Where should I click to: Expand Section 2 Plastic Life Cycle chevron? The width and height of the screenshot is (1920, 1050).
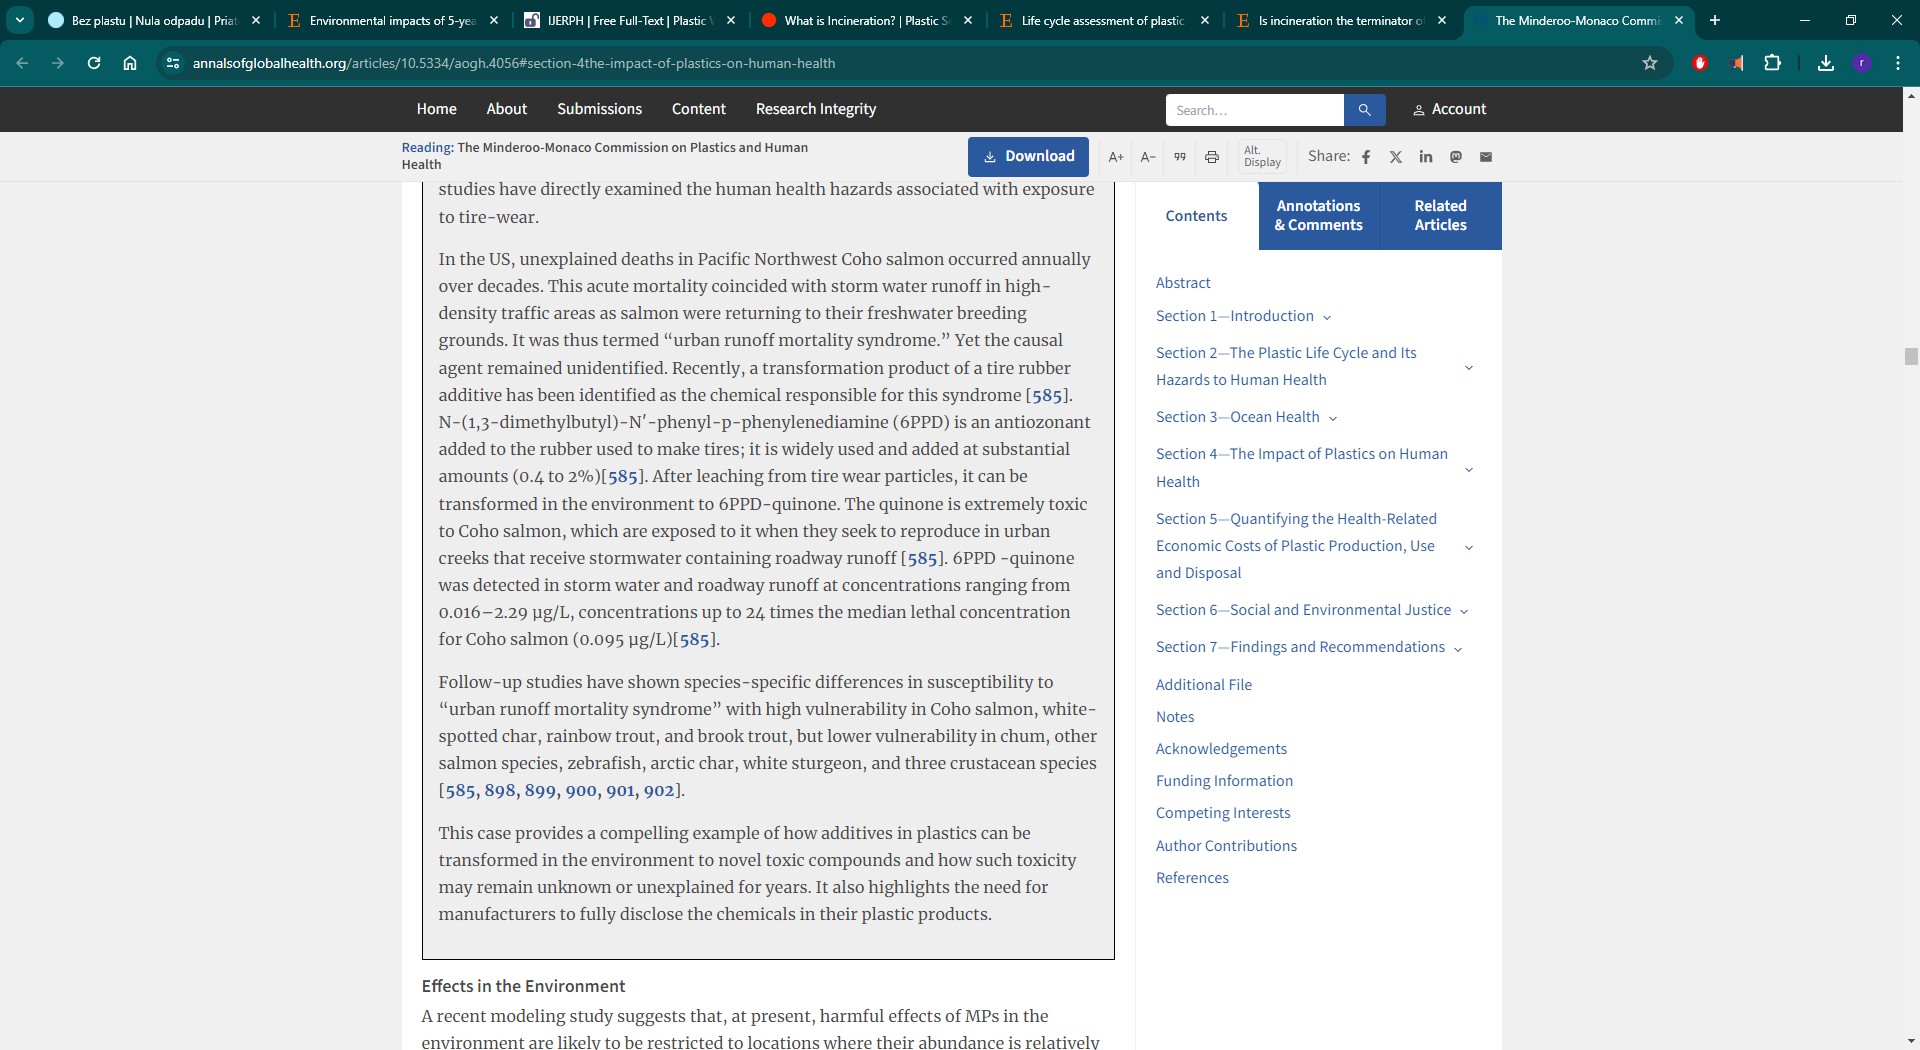pyautogui.click(x=1469, y=367)
